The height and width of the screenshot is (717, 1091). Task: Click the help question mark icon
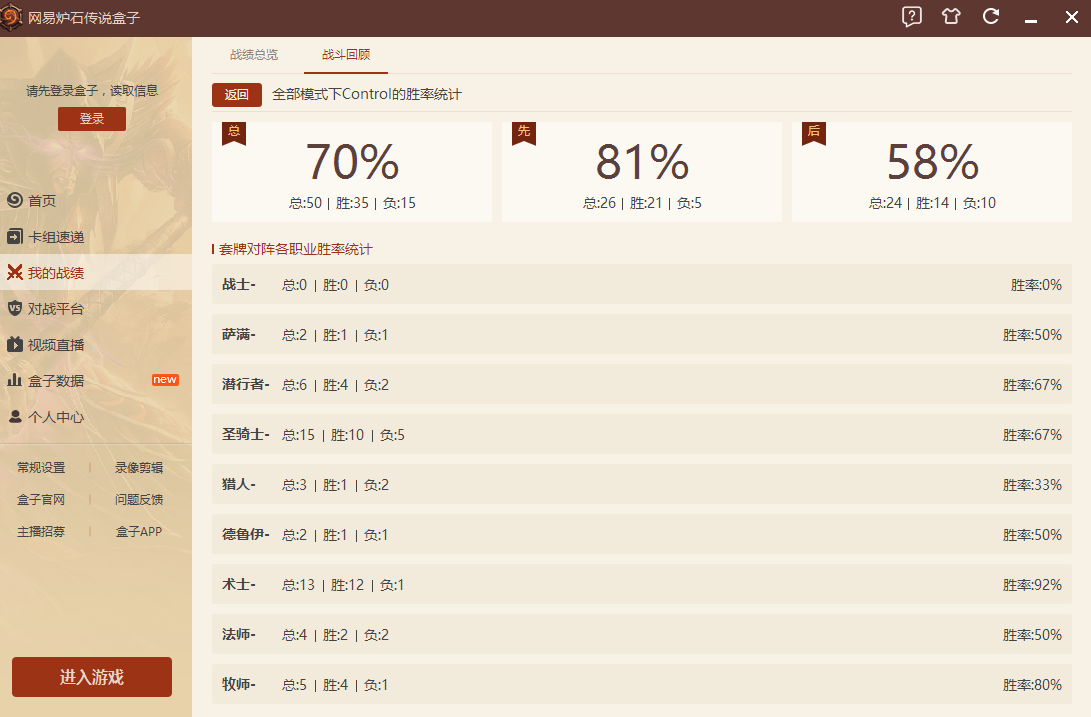tap(911, 16)
